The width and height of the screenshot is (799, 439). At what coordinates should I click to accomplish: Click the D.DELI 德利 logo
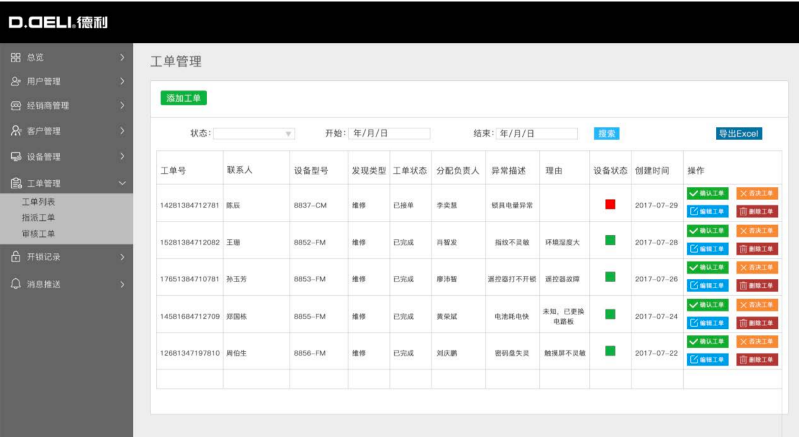click(x=58, y=22)
